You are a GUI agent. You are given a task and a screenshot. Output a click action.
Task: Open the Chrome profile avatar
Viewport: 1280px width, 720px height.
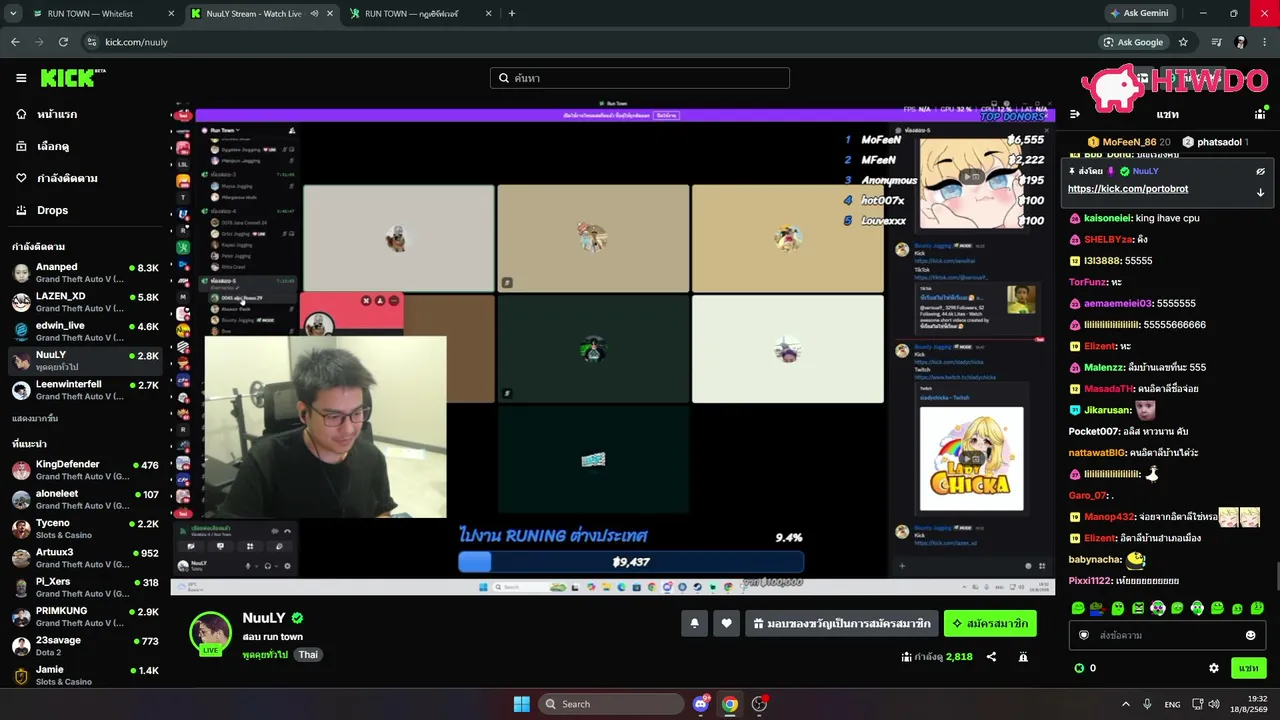tap(1241, 42)
